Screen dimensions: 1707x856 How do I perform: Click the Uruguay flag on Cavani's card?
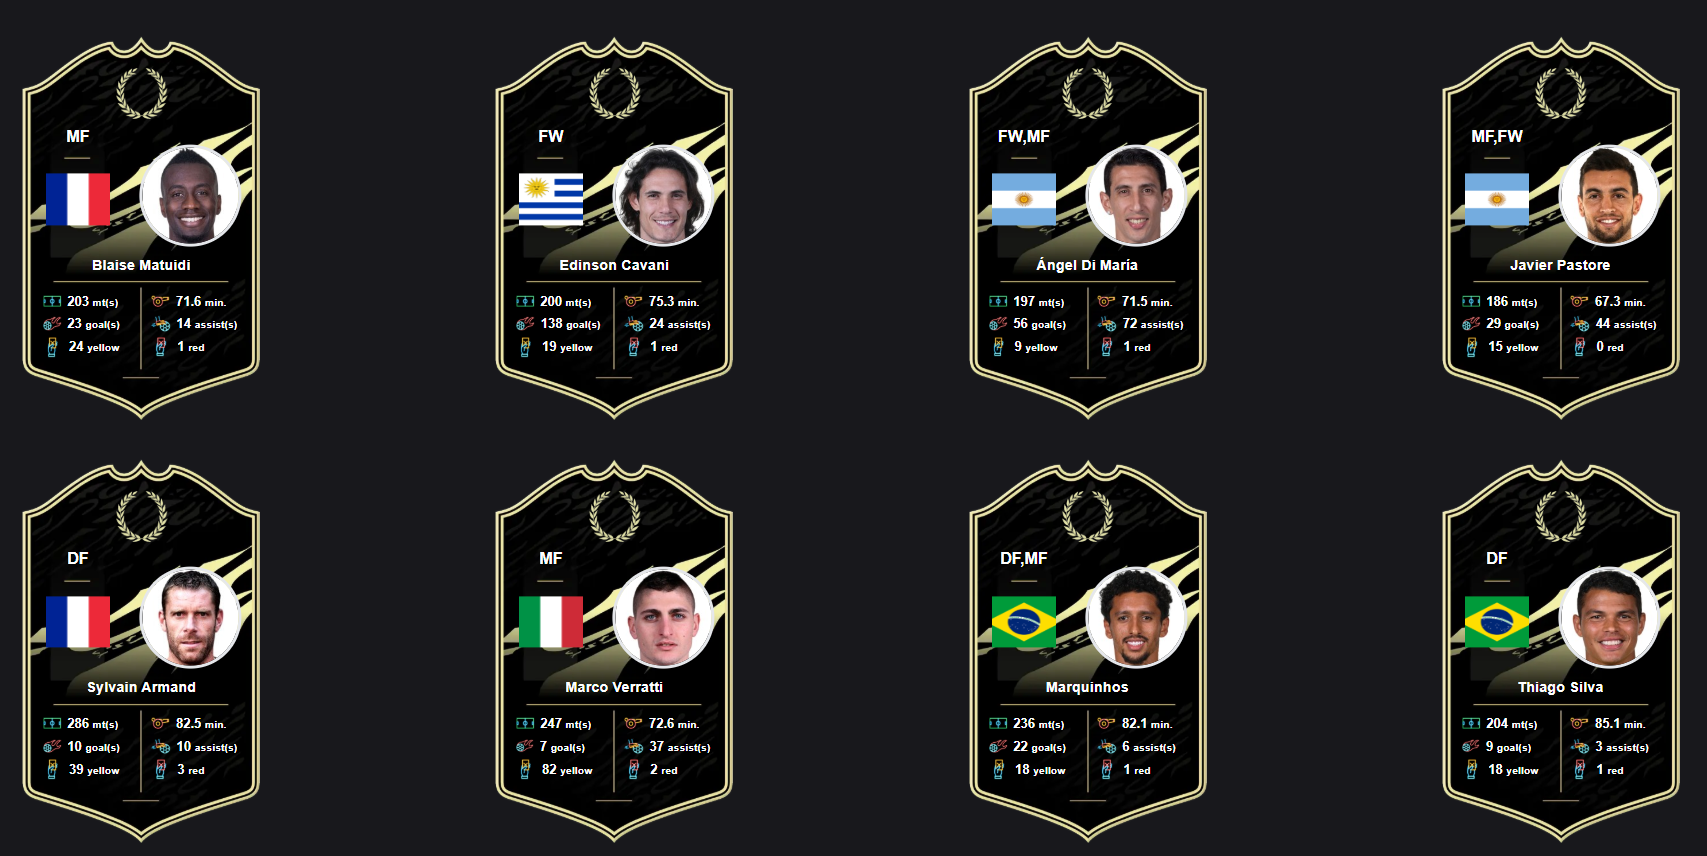click(x=551, y=199)
